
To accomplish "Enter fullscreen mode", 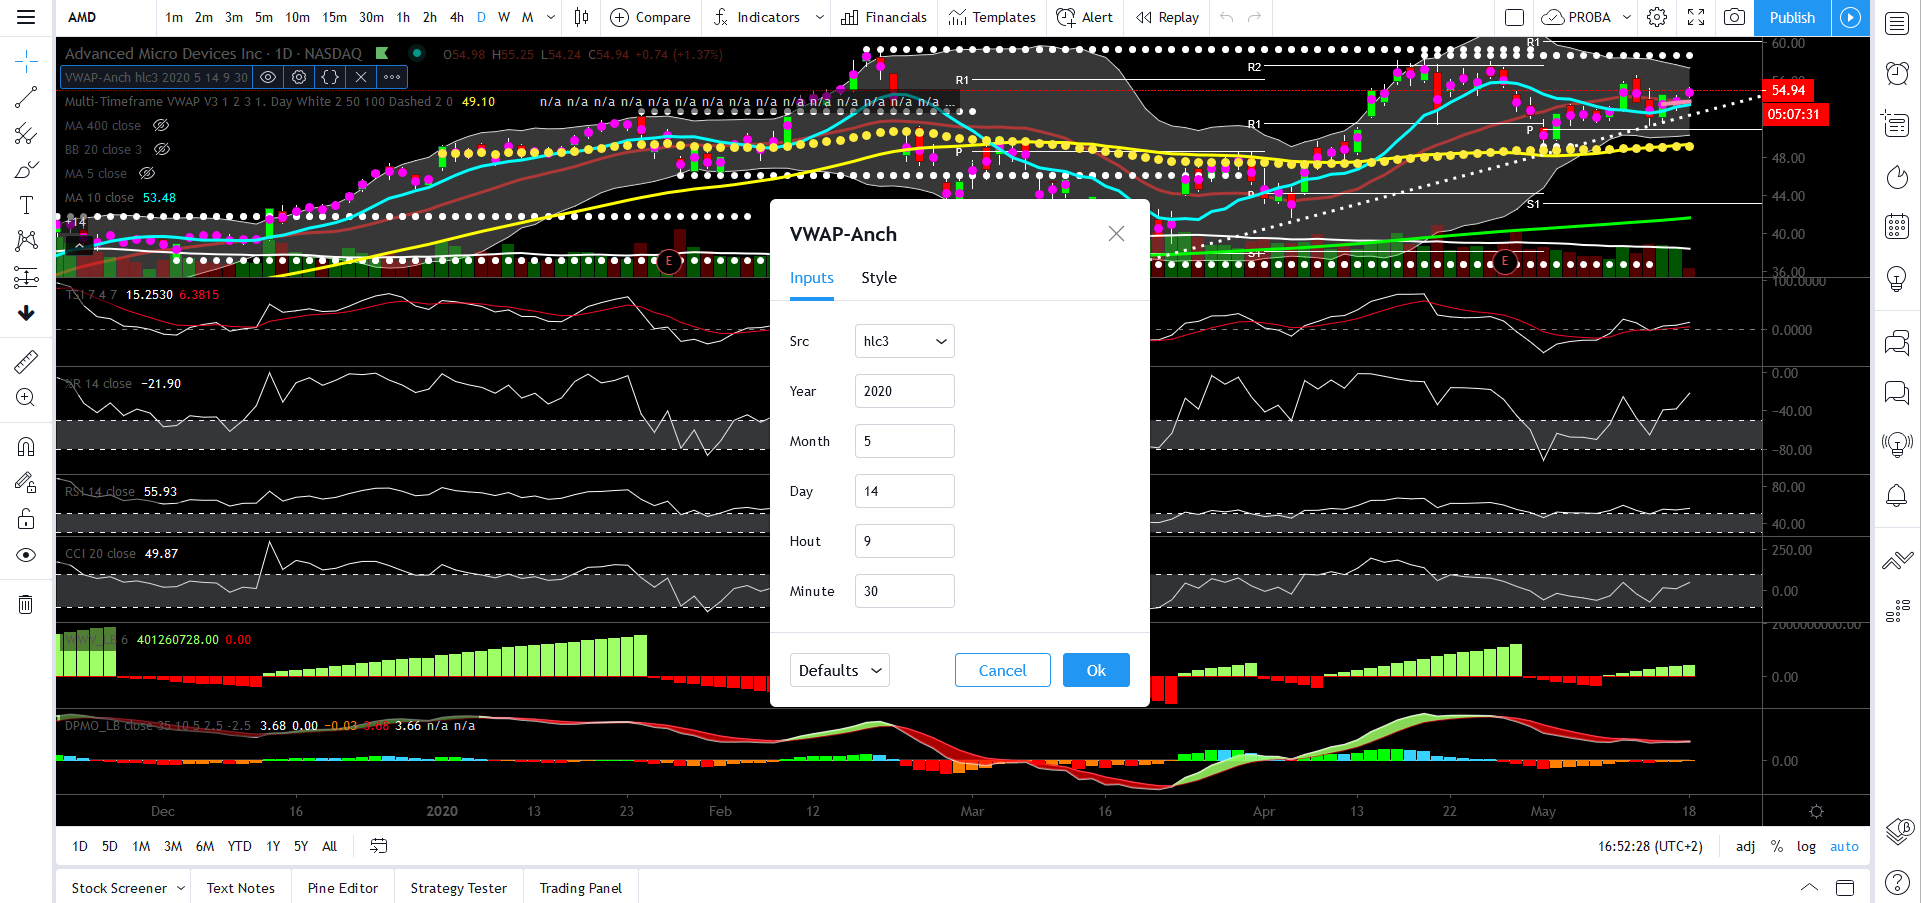I will coord(1696,17).
